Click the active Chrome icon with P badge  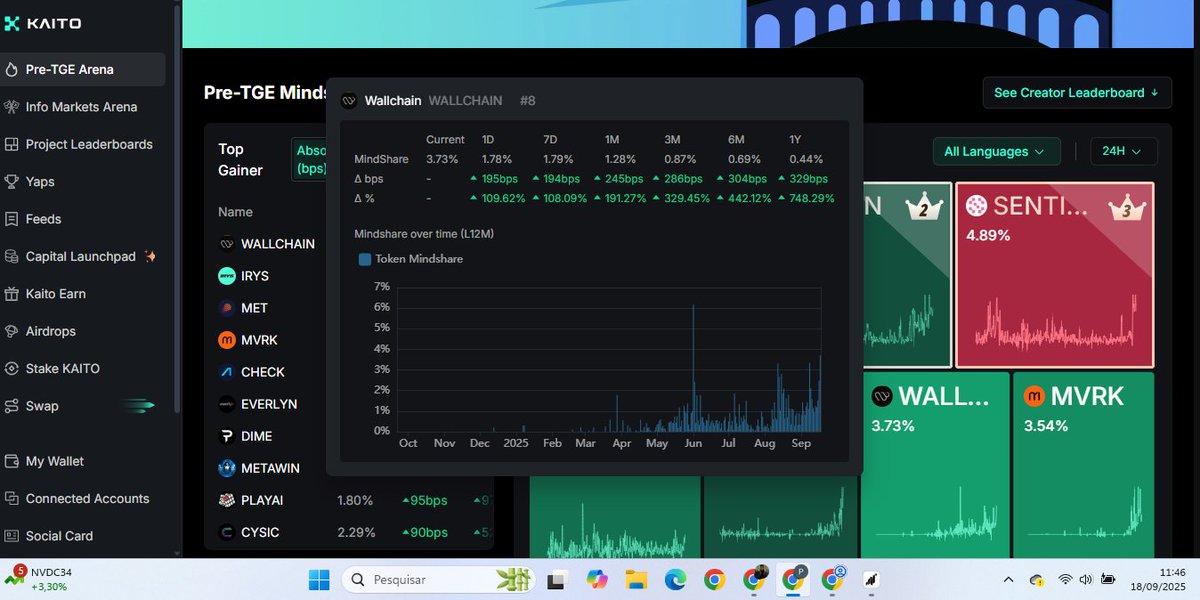794,579
